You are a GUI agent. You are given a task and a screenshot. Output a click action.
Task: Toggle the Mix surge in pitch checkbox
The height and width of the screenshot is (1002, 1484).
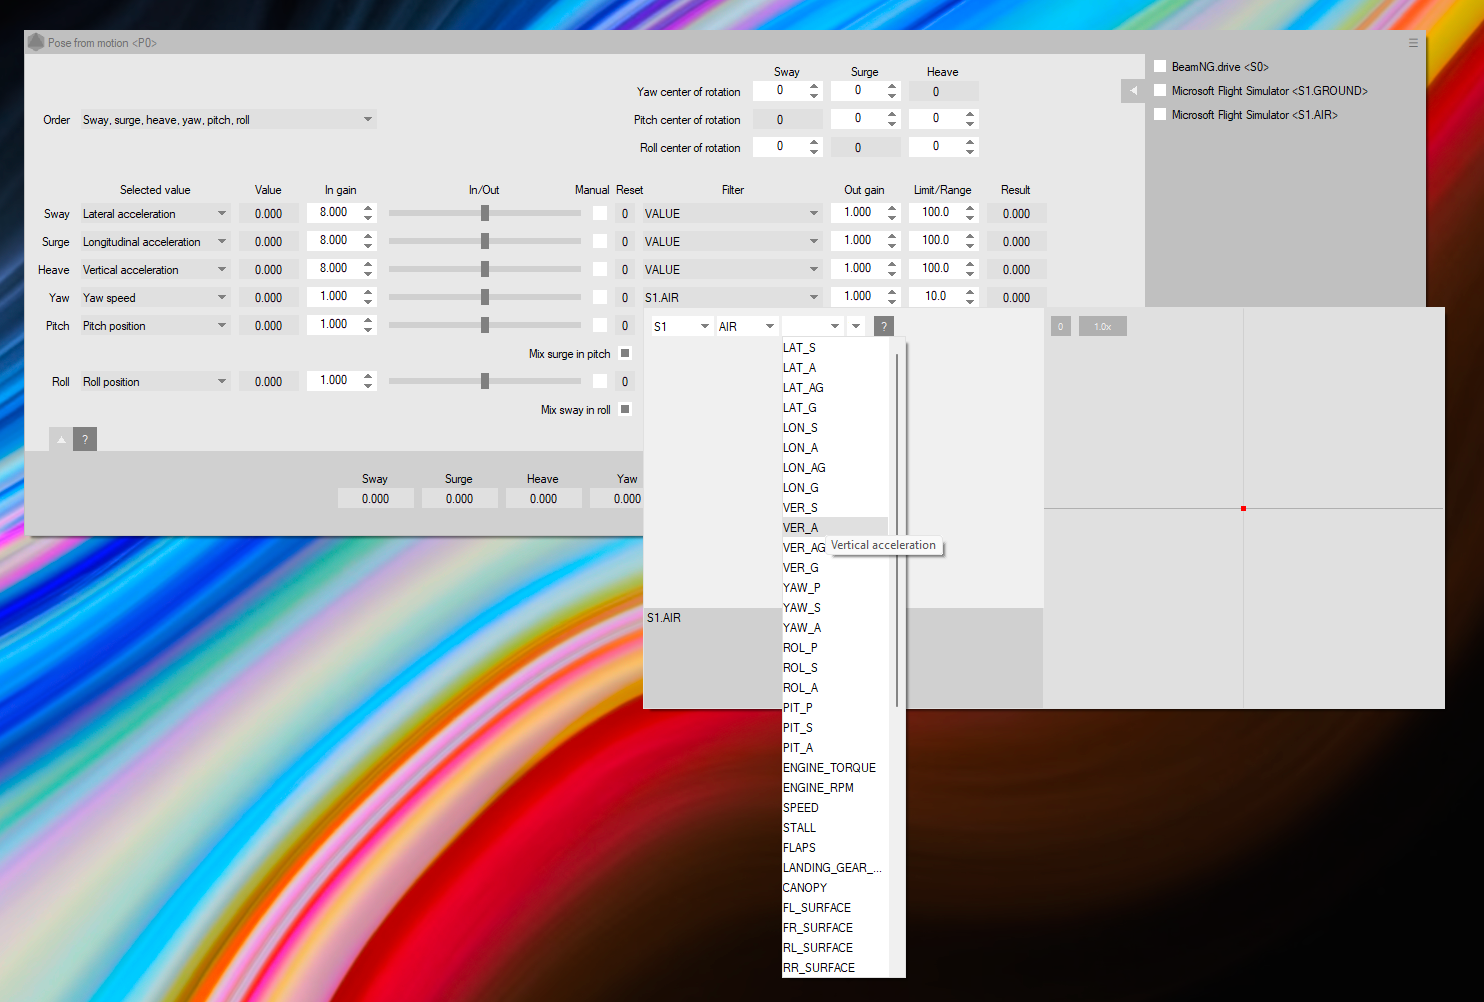pyautogui.click(x=625, y=353)
